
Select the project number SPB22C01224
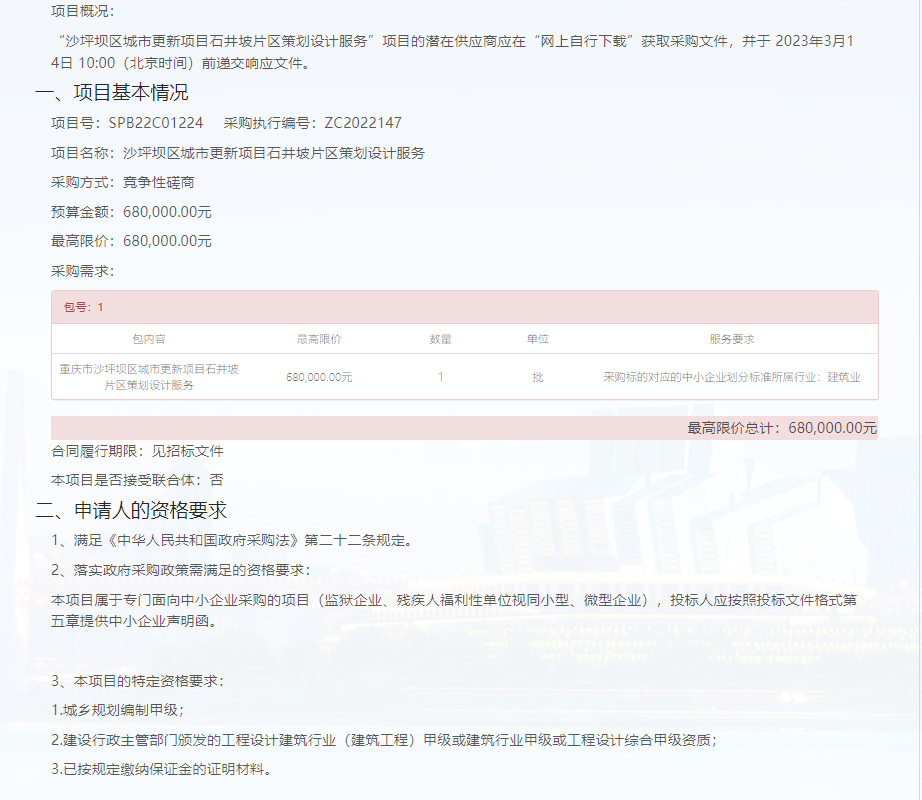coord(156,123)
